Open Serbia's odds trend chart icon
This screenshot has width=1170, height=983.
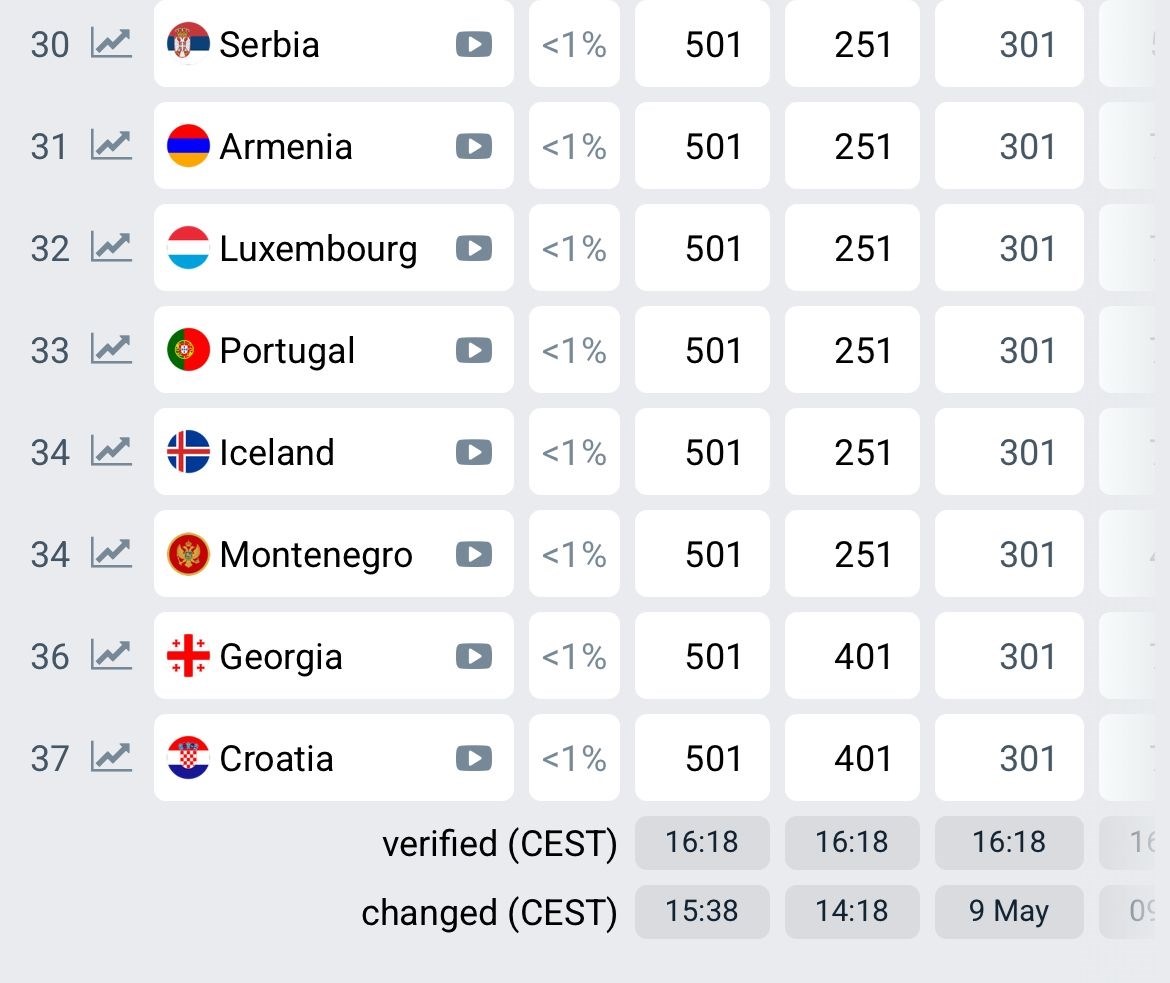(x=111, y=43)
